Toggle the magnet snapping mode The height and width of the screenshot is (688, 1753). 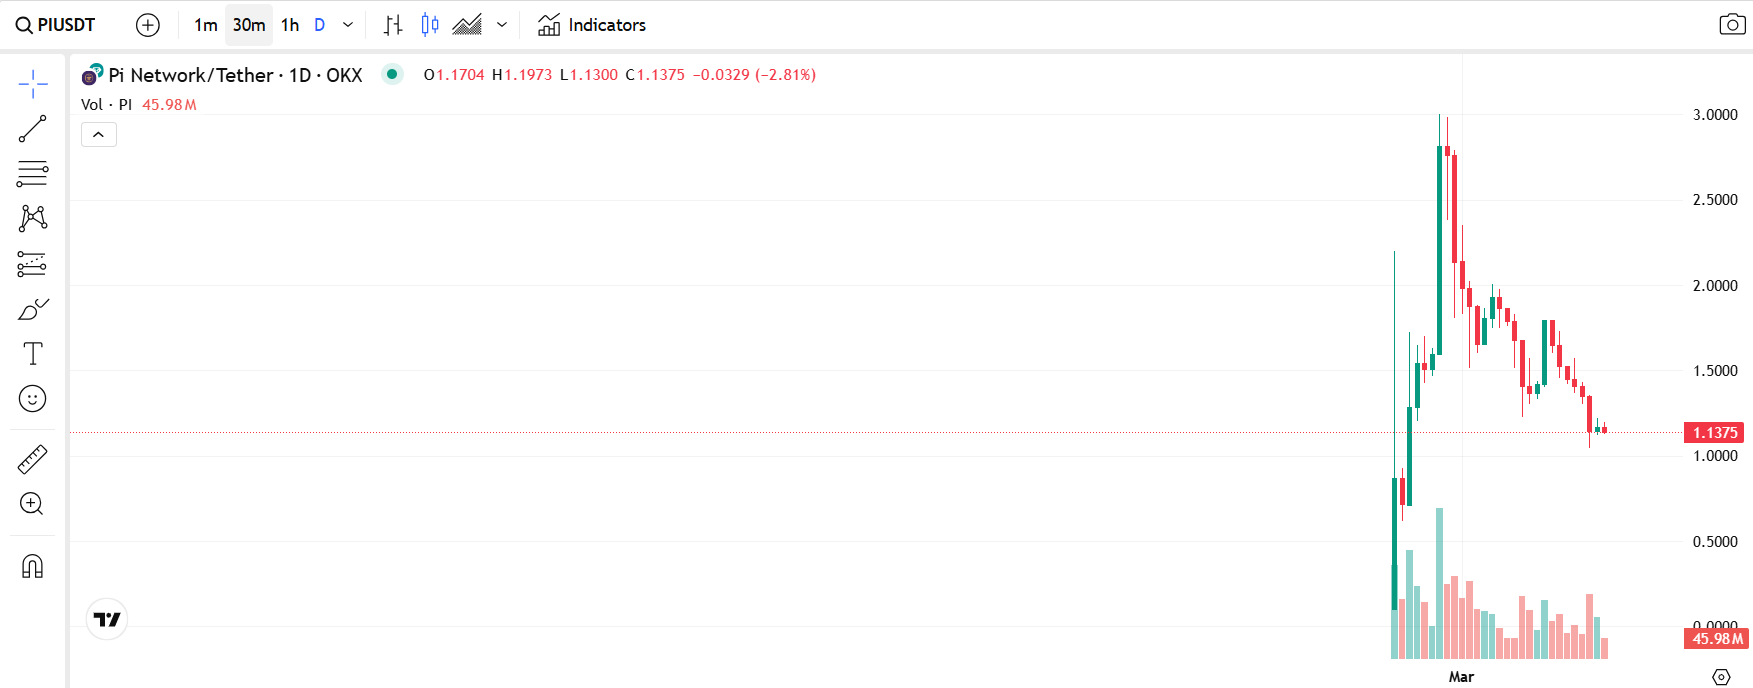click(33, 567)
